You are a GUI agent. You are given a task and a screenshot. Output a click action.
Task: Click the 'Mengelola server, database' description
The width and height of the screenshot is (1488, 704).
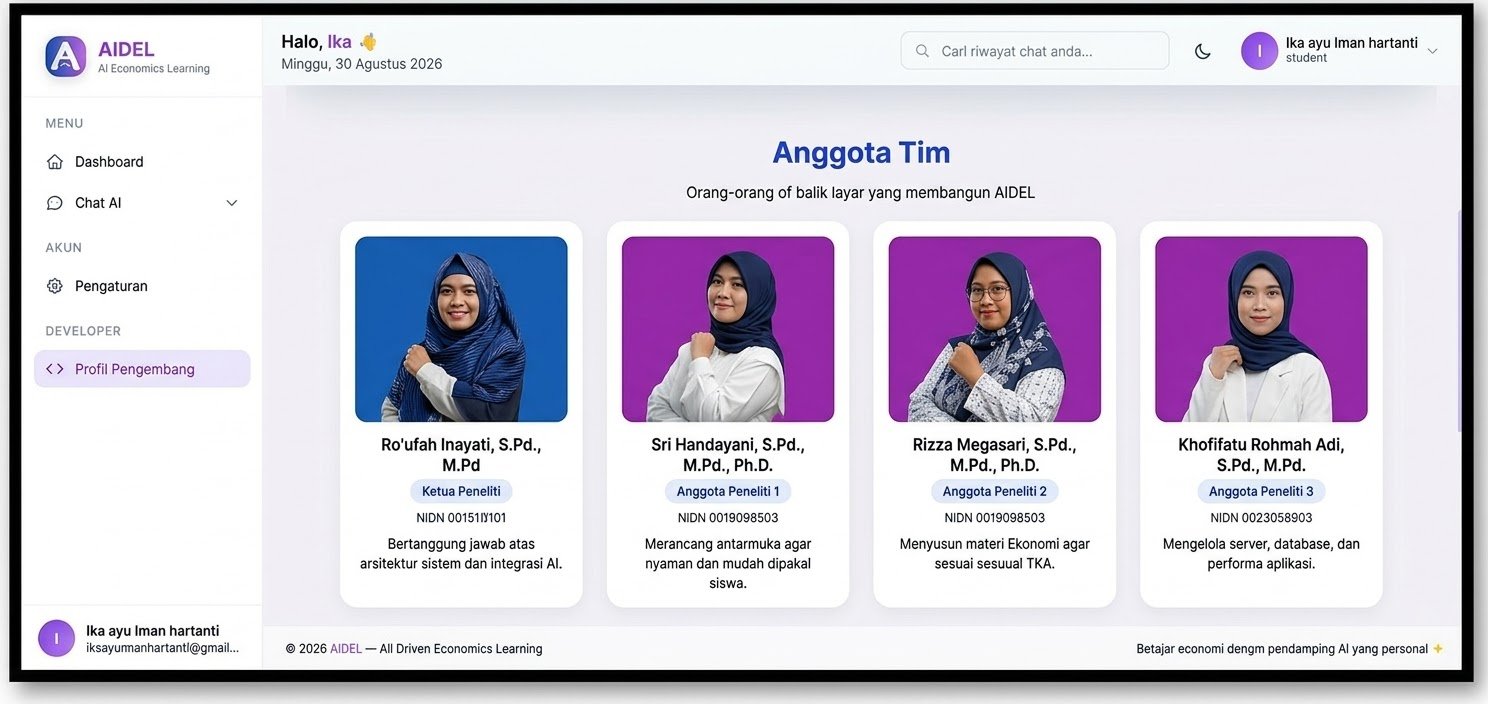pos(1261,554)
